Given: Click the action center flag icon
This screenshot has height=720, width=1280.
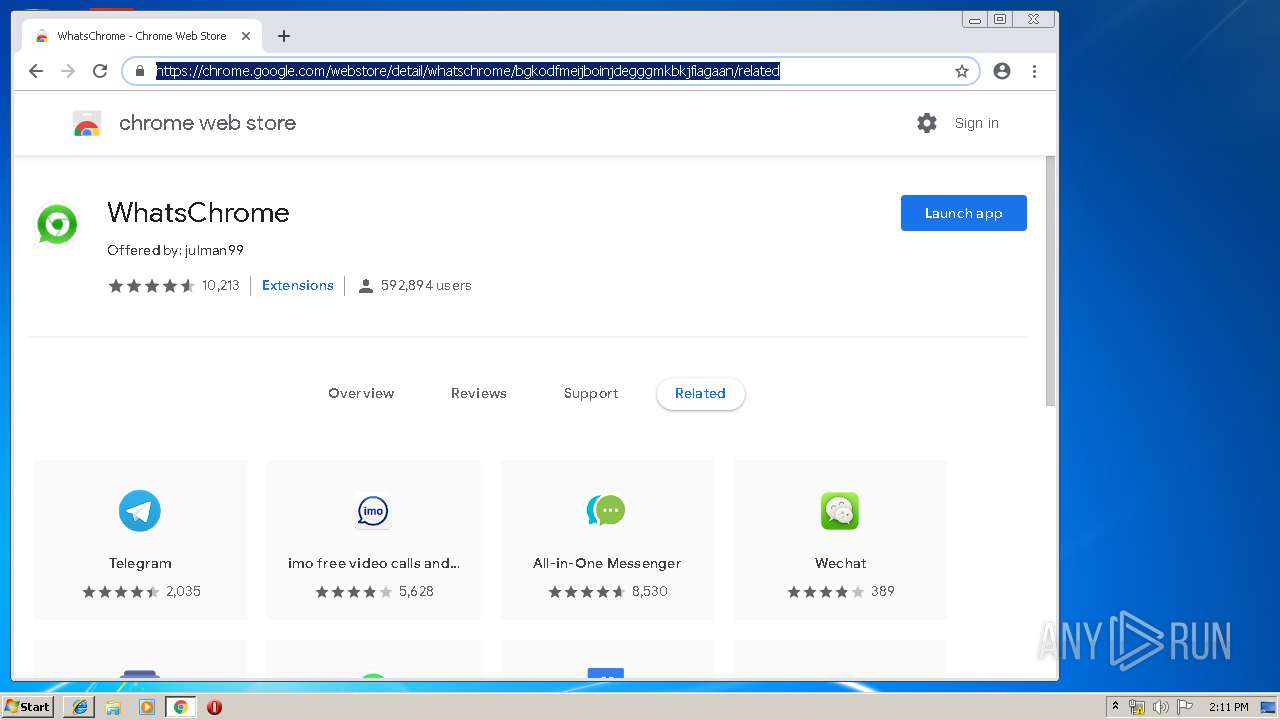Looking at the screenshot, I should click(x=1185, y=707).
